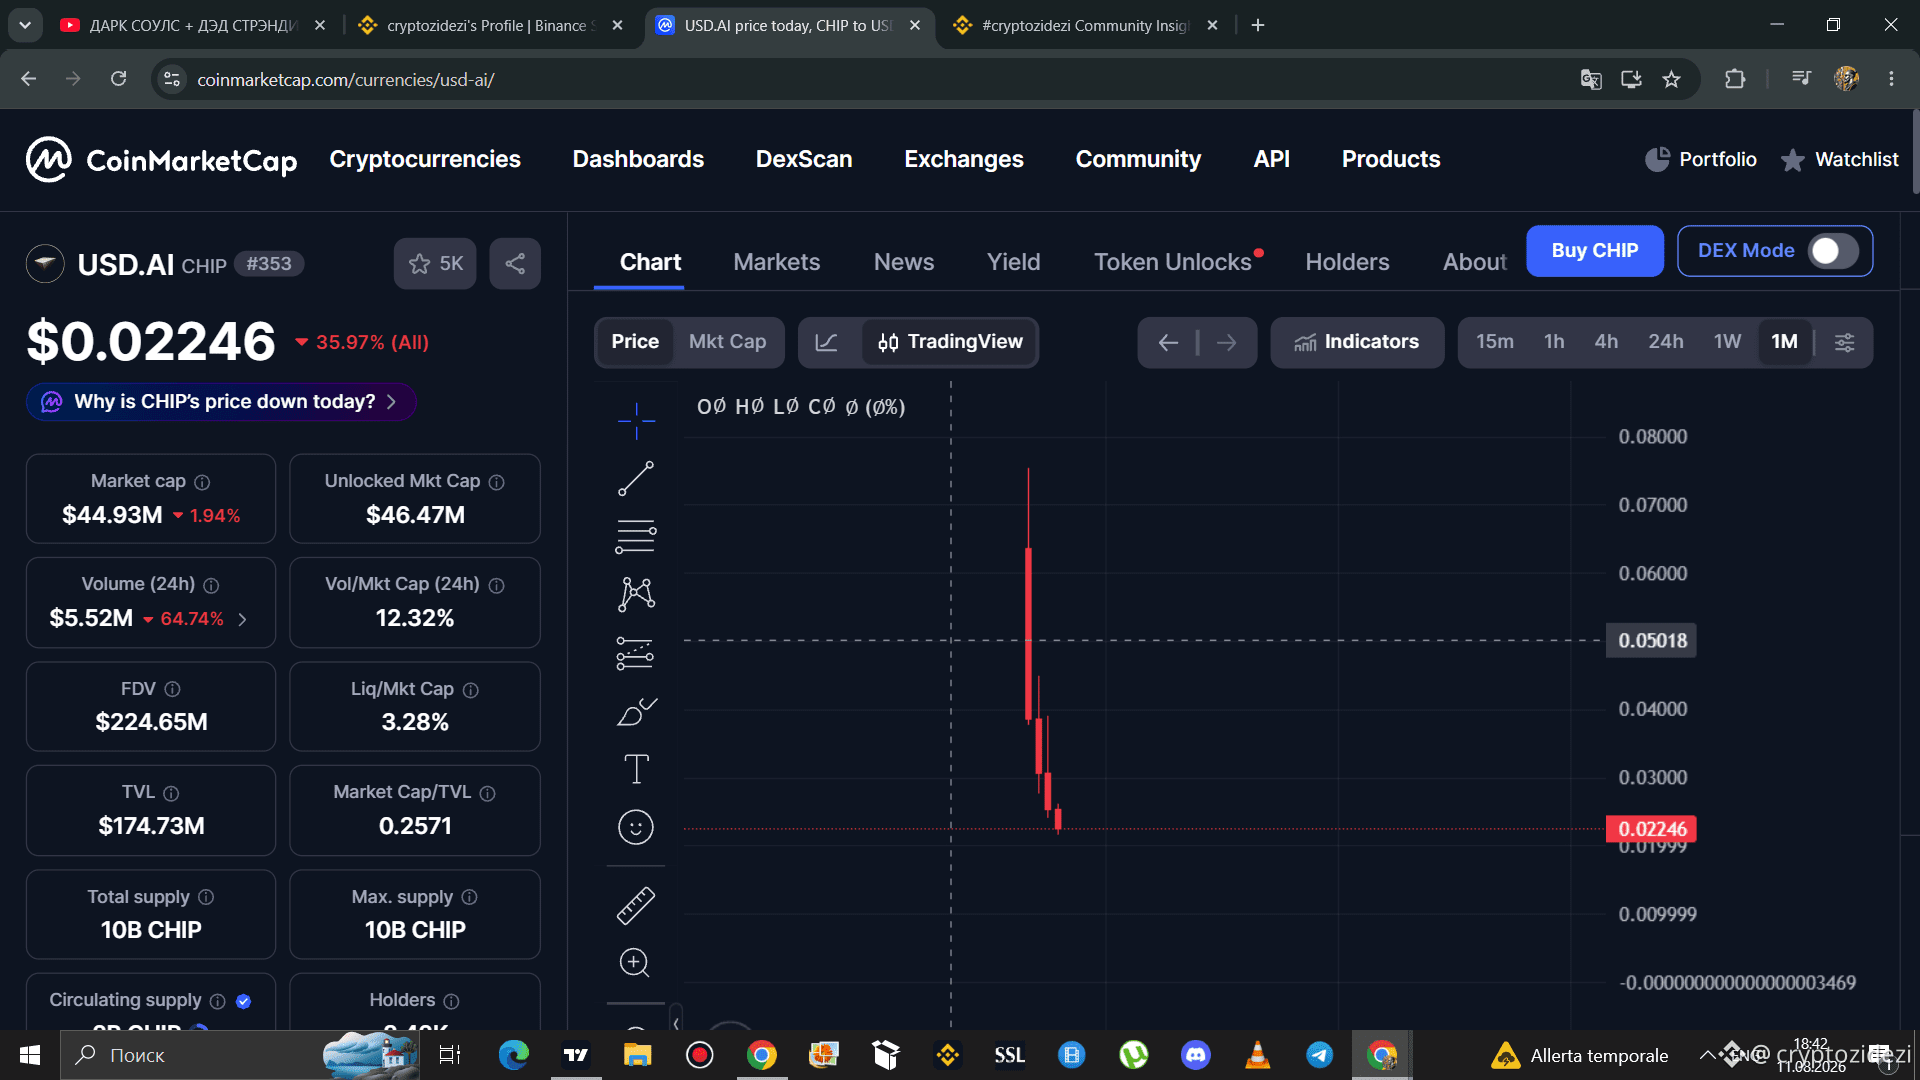
Task: Select the XABCD pattern drawing tool
Action: click(x=636, y=595)
